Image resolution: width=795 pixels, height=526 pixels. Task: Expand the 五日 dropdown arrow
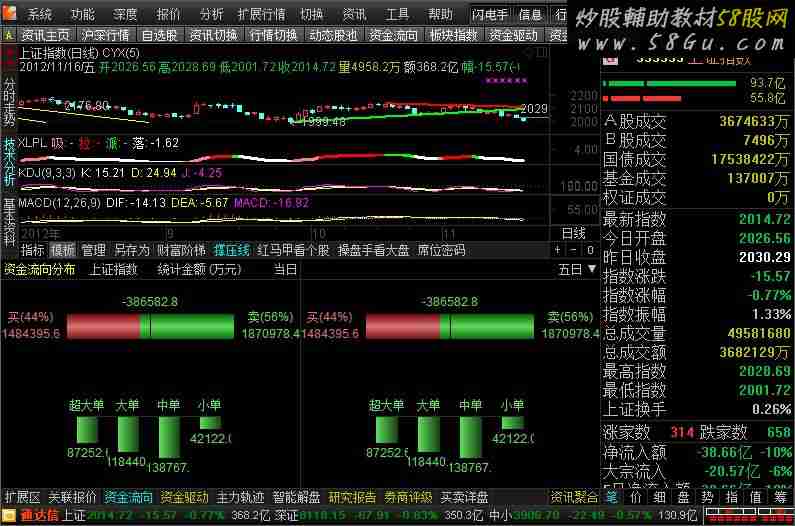tap(592, 269)
